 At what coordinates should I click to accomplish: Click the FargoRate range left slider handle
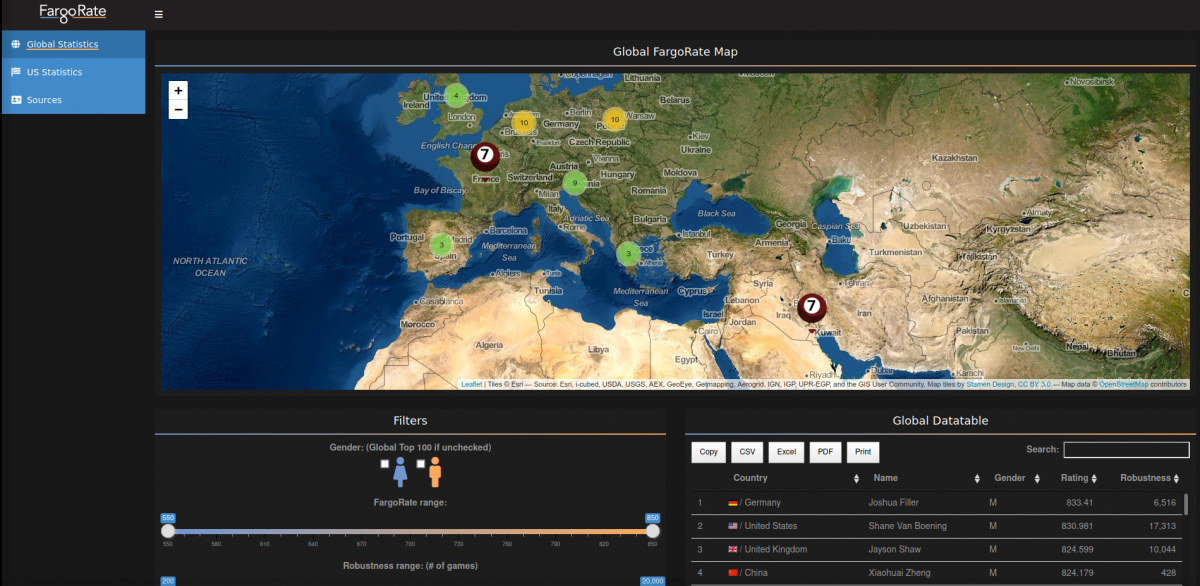(168, 531)
